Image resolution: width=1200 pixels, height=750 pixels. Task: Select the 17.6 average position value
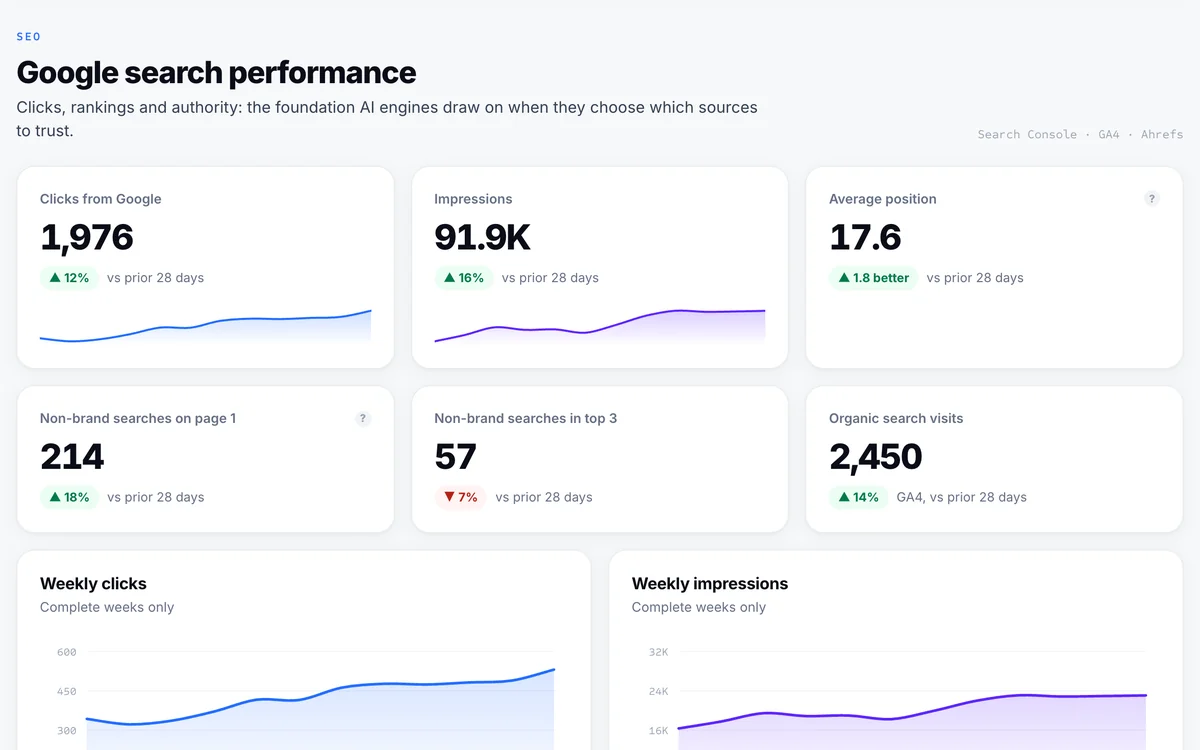tap(865, 237)
